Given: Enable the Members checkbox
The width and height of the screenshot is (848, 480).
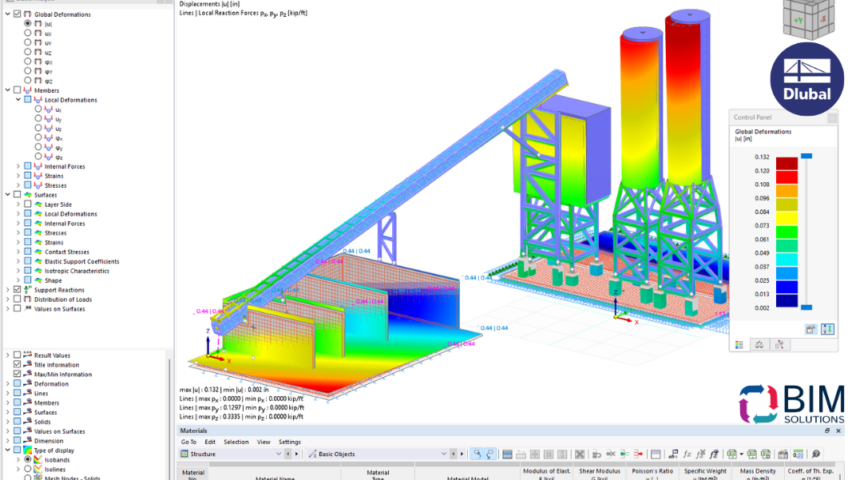Looking at the screenshot, I should 17,90.
